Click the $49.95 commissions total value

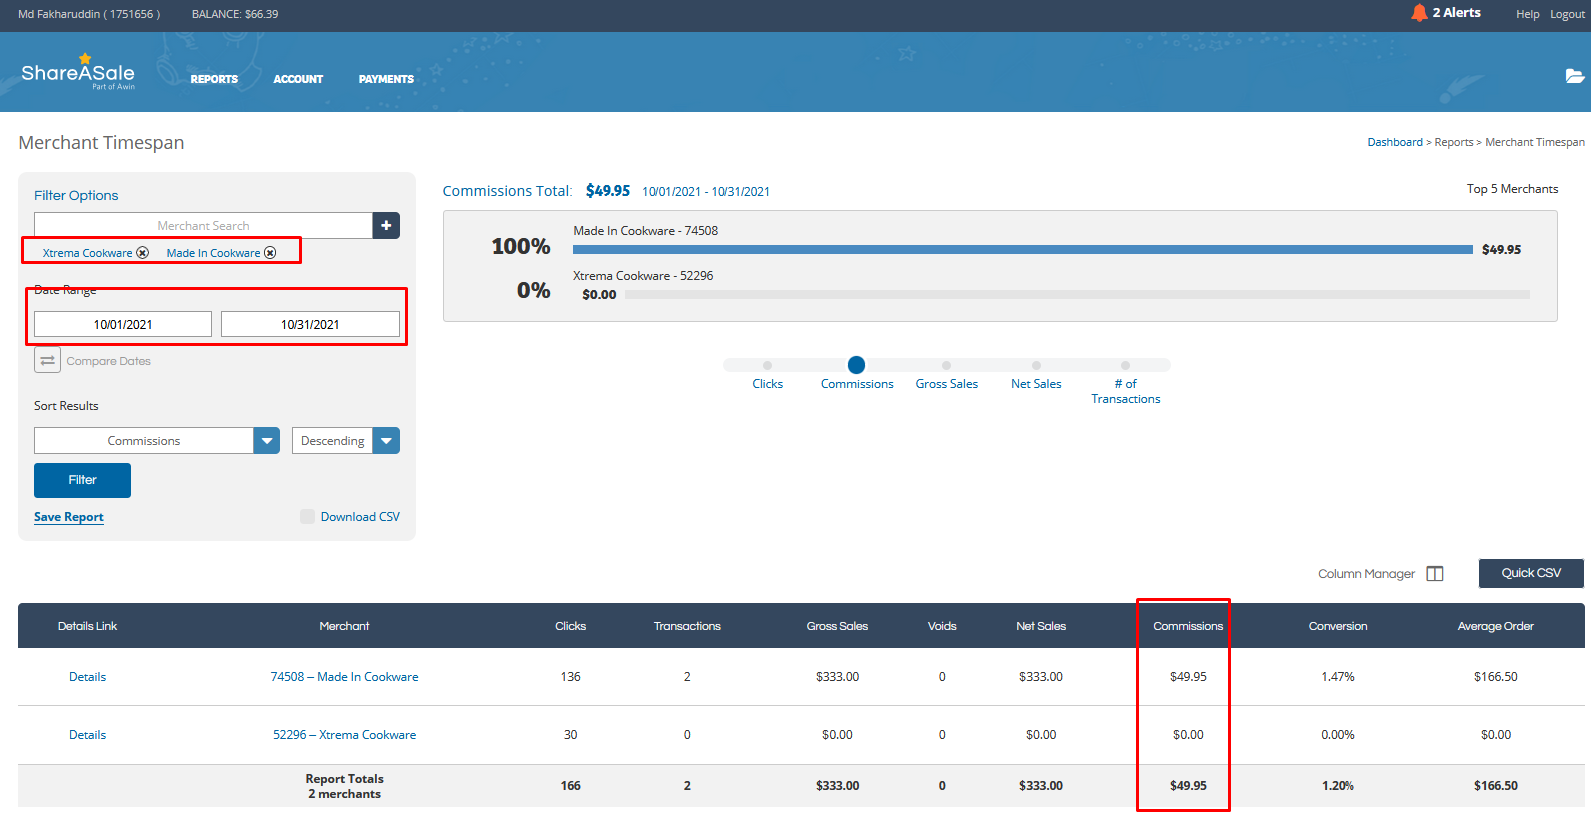coord(608,191)
